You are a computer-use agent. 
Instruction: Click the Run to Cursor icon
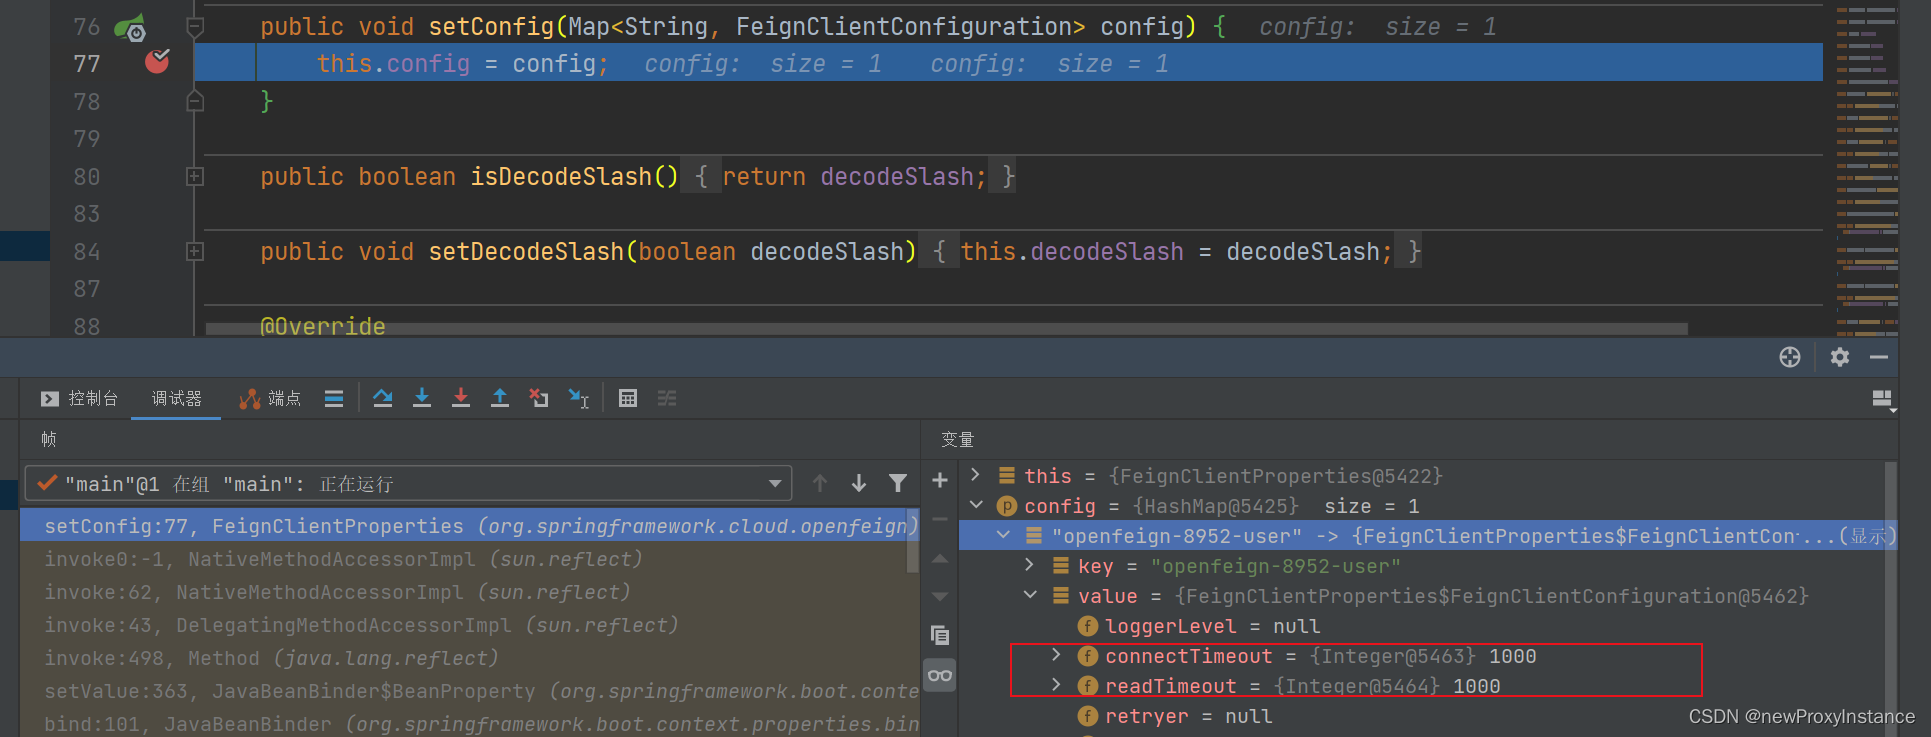[579, 398]
